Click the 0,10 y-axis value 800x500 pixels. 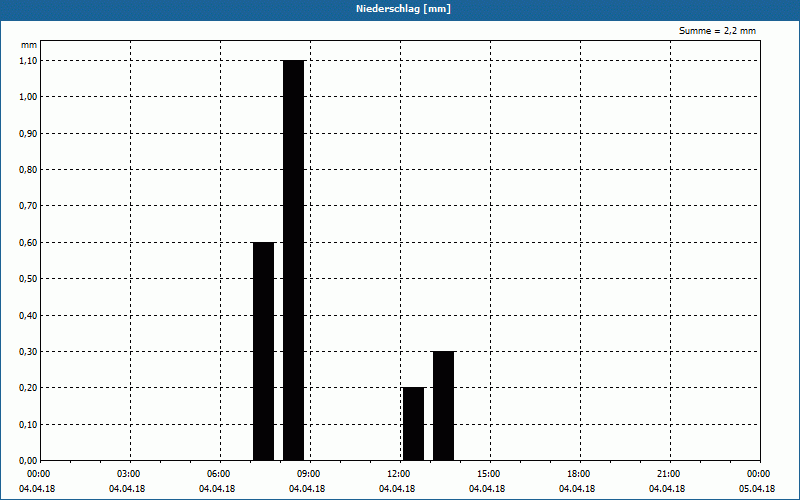[x=28, y=425]
